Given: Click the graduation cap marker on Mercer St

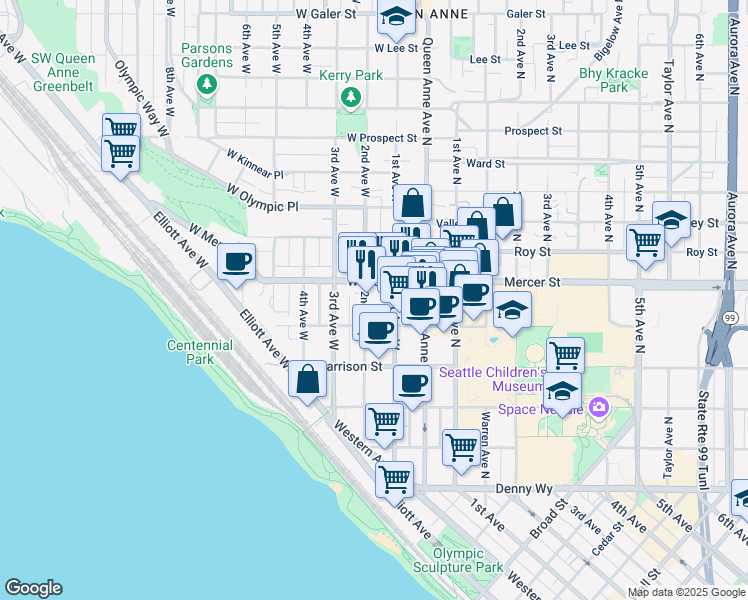Looking at the screenshot, I should click(512, 311).
